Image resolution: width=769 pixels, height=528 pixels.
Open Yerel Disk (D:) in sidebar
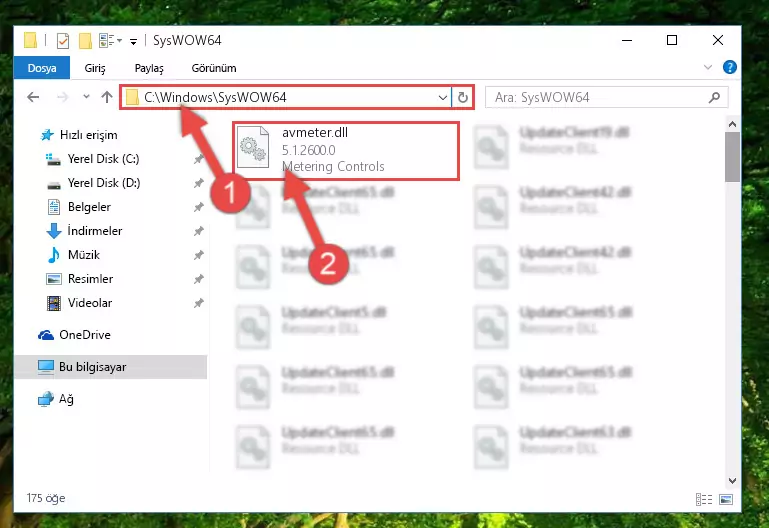[x=104, y=183]
